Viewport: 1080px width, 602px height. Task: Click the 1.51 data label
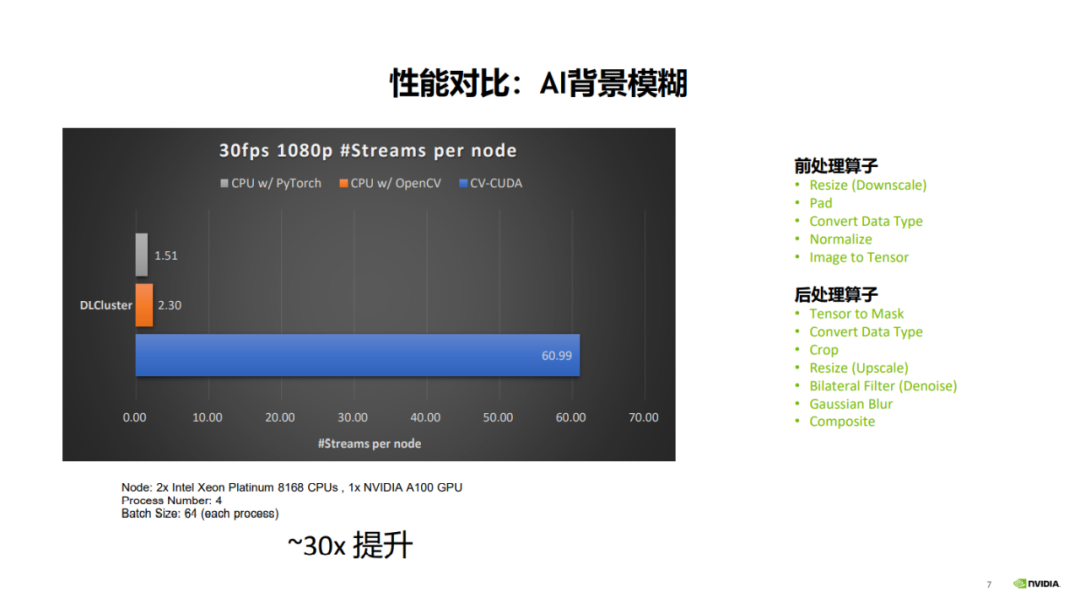(x=166, y=256)
